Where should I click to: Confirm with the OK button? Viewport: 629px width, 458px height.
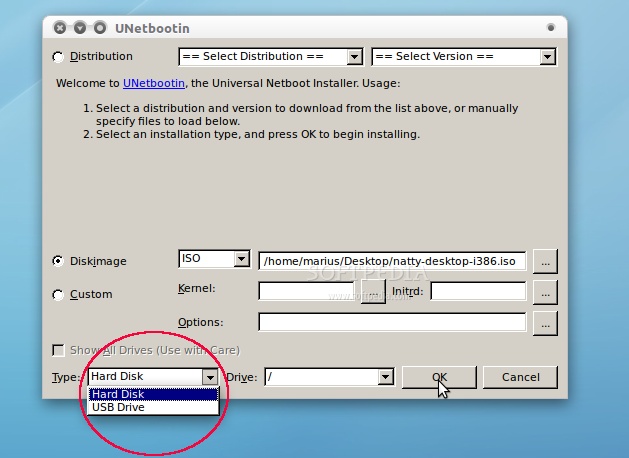439,377
